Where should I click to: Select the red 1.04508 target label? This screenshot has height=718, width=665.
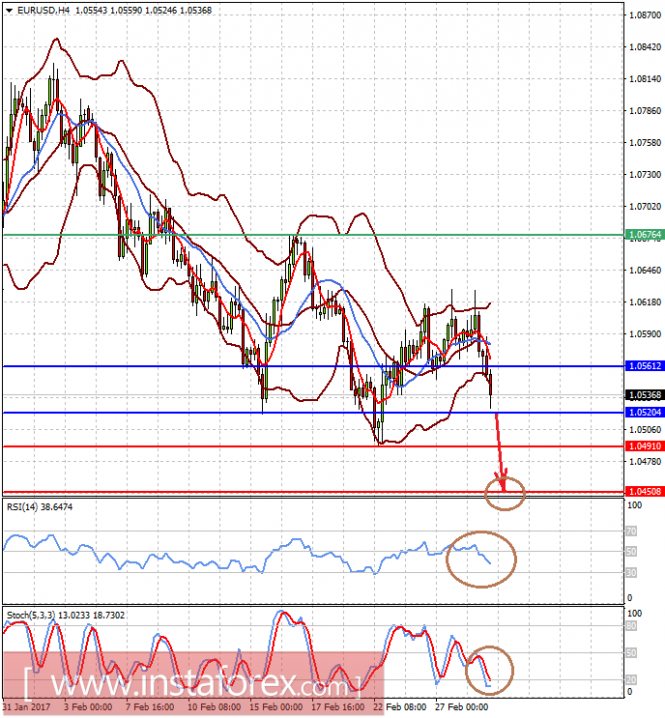pos(645,492)
